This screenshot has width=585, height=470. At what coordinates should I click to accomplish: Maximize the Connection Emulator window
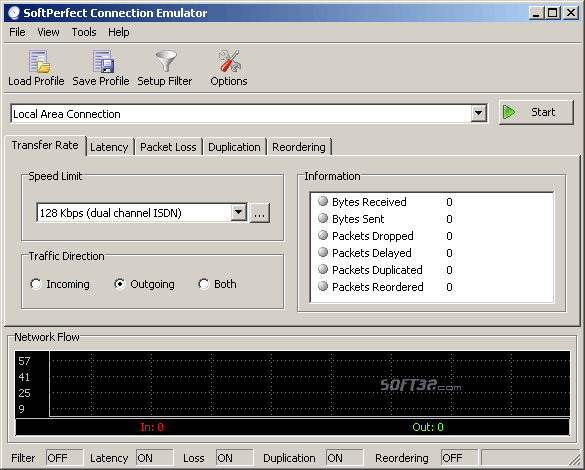pyautogui.click(x=553, y=13)
